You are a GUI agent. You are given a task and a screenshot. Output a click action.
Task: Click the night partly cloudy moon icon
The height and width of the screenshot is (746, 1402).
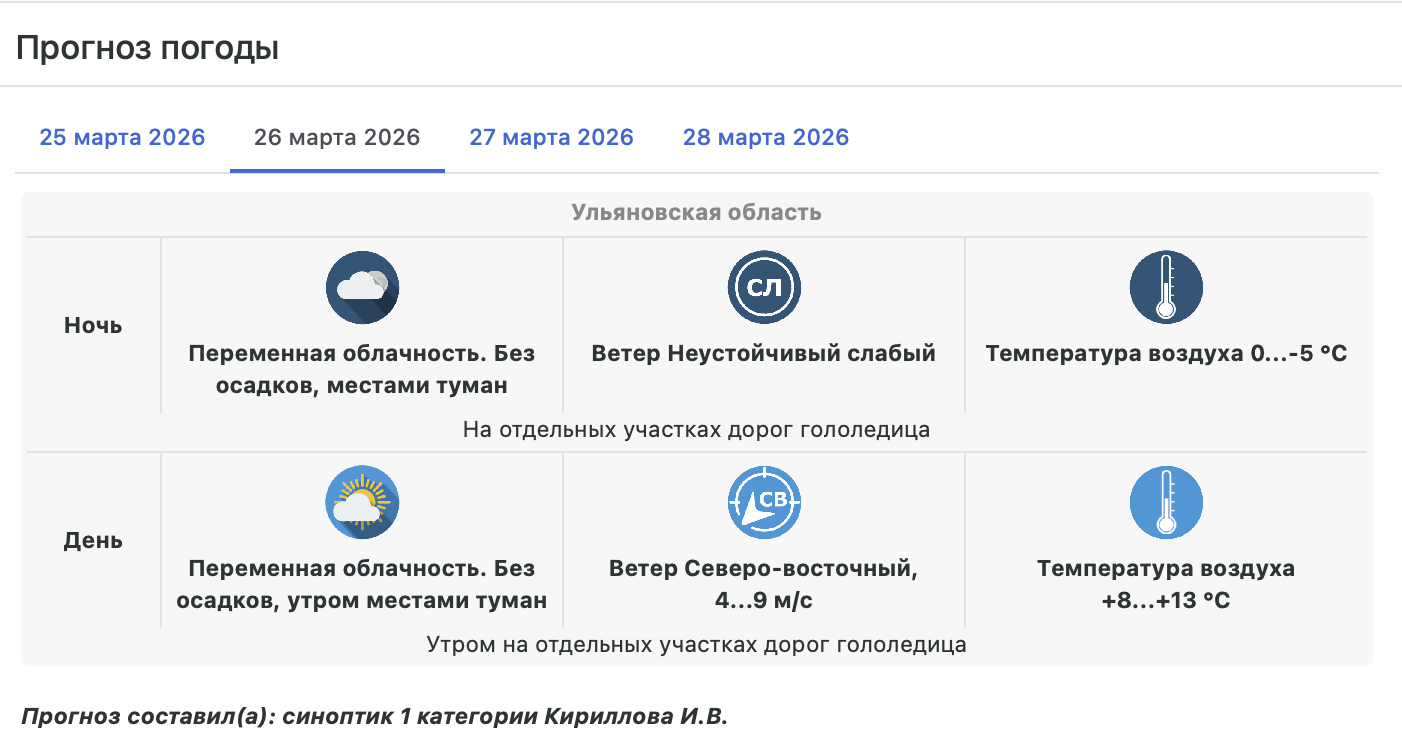tap(362, 288)
